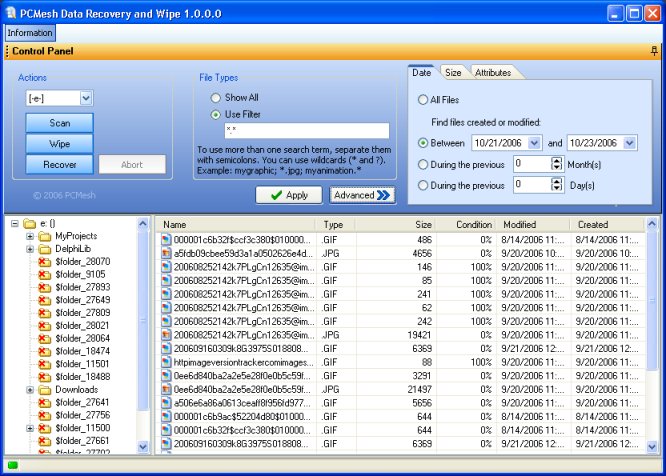This screenshot has width=666, height=476.
Task: Switch to the Date tab
Action: tap(421, 73)
